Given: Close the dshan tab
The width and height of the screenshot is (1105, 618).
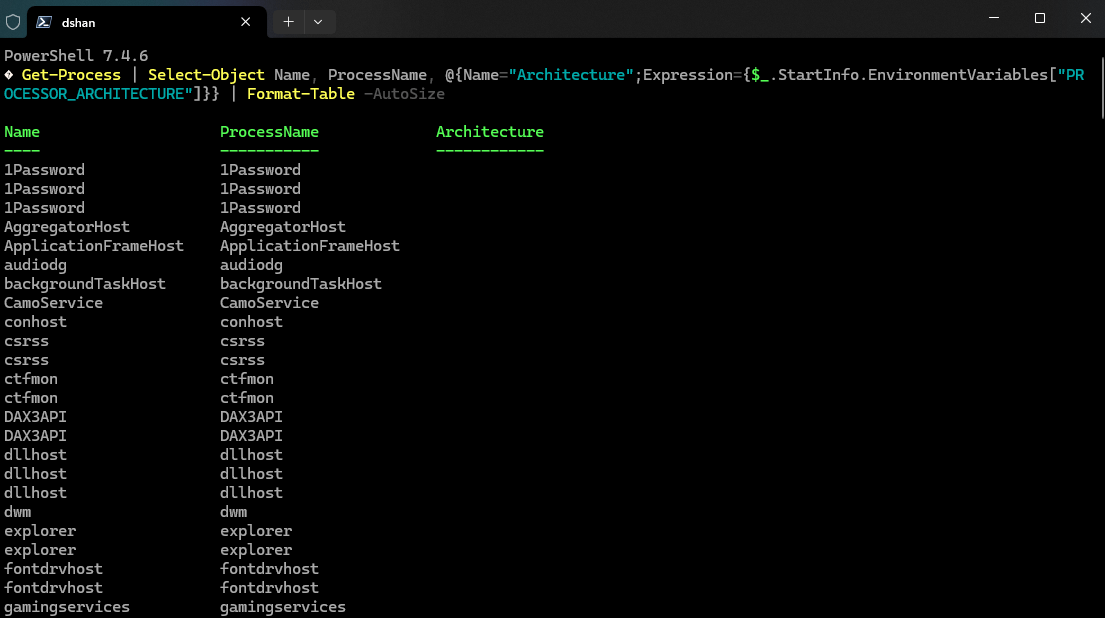Looking at the screenshot, I should (246, 21).
